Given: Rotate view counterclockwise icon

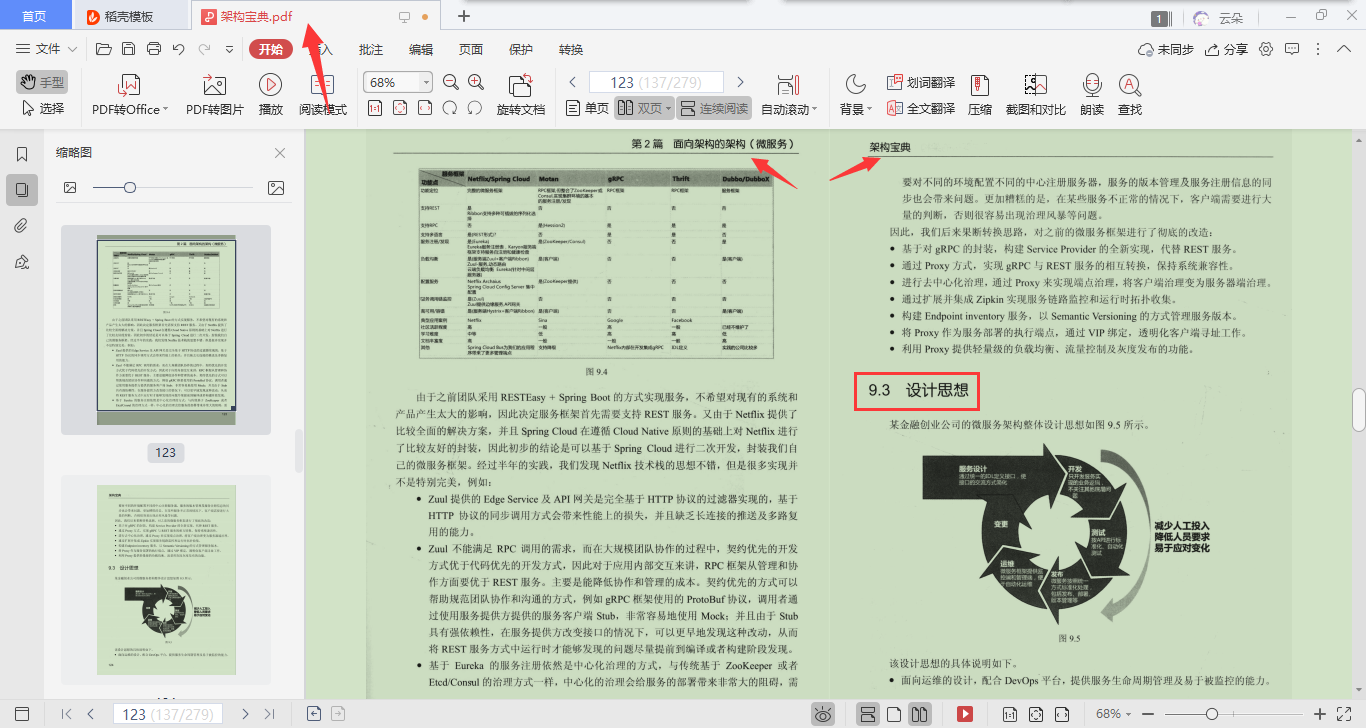Looking at the screenshot, I should tap(450, 108).
